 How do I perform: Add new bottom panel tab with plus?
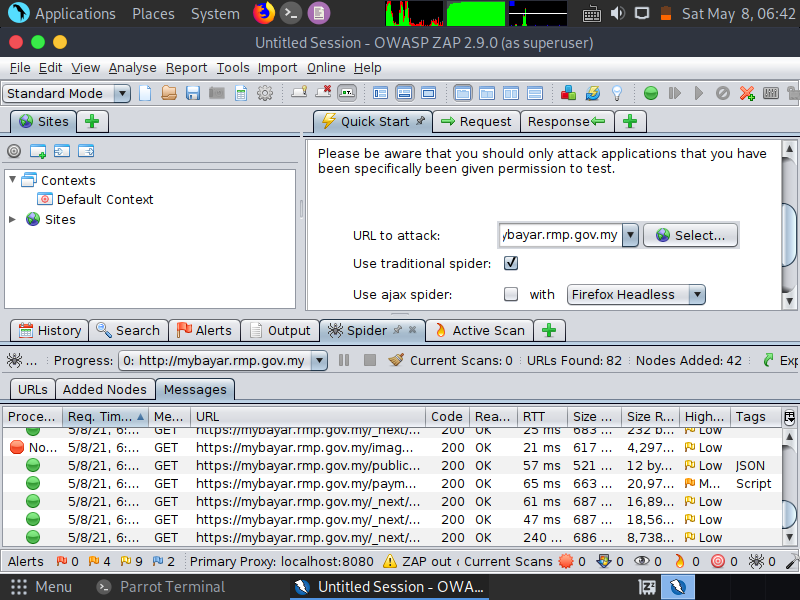click(549, 331)
